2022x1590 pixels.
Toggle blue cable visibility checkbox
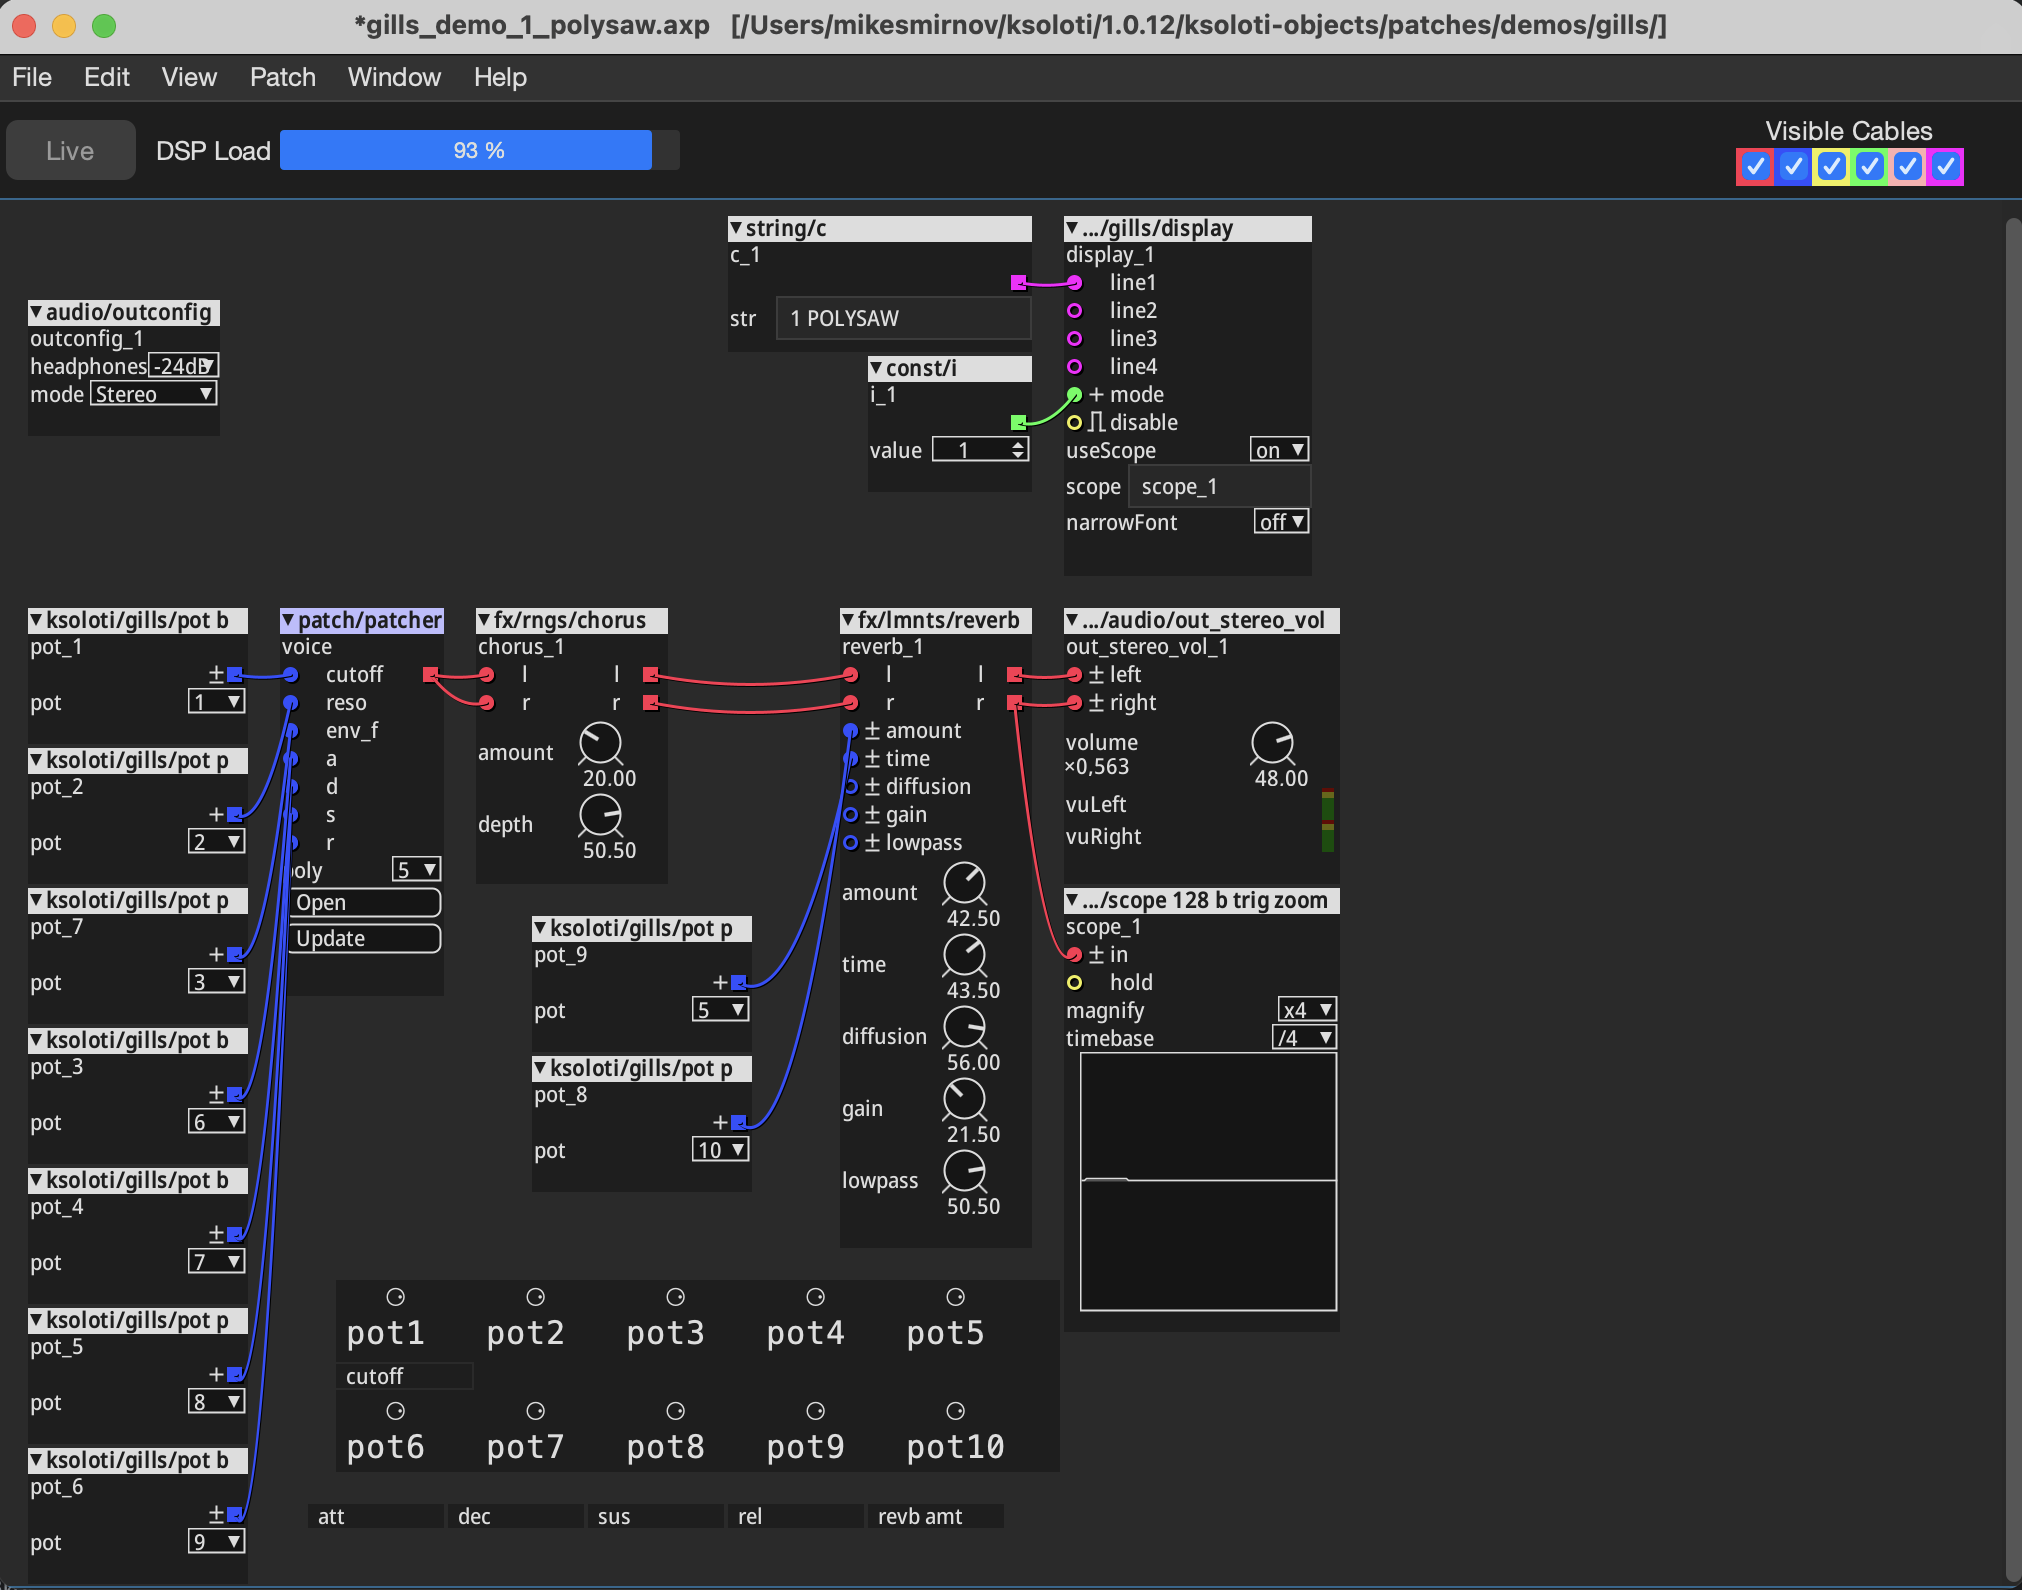pos(1793,166)
